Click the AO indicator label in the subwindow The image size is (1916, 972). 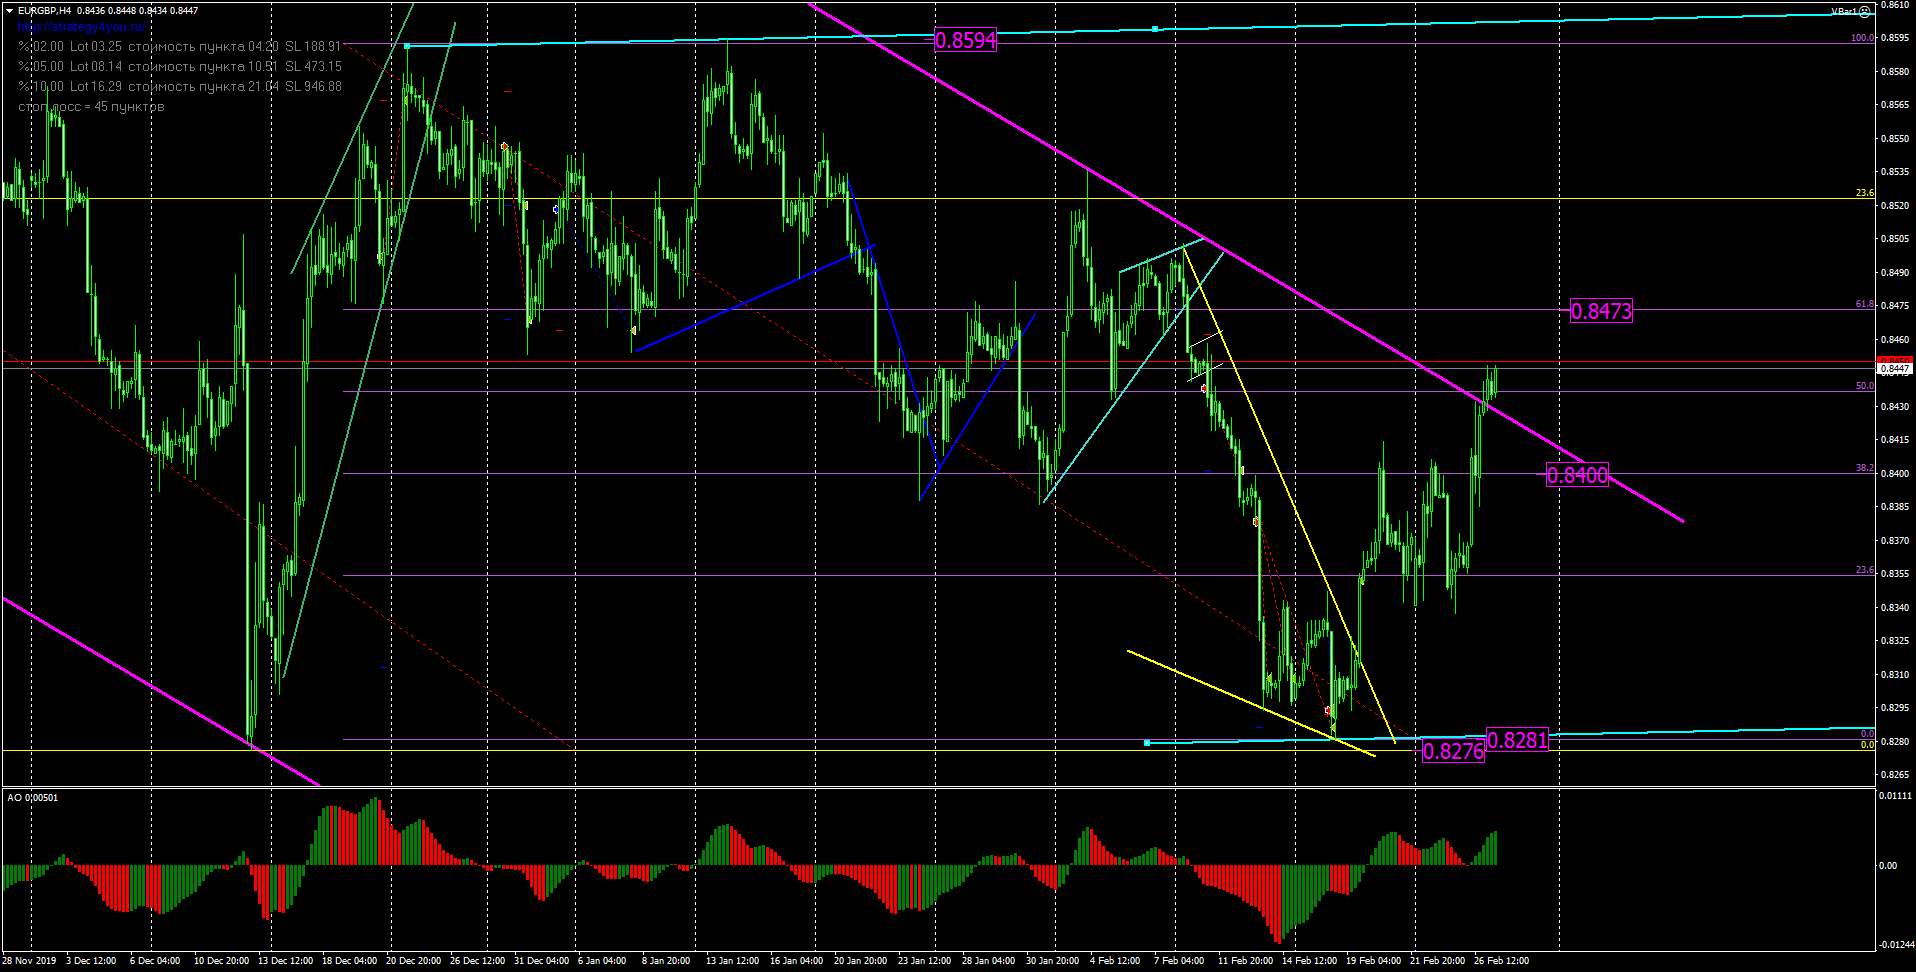pos(32,797)
